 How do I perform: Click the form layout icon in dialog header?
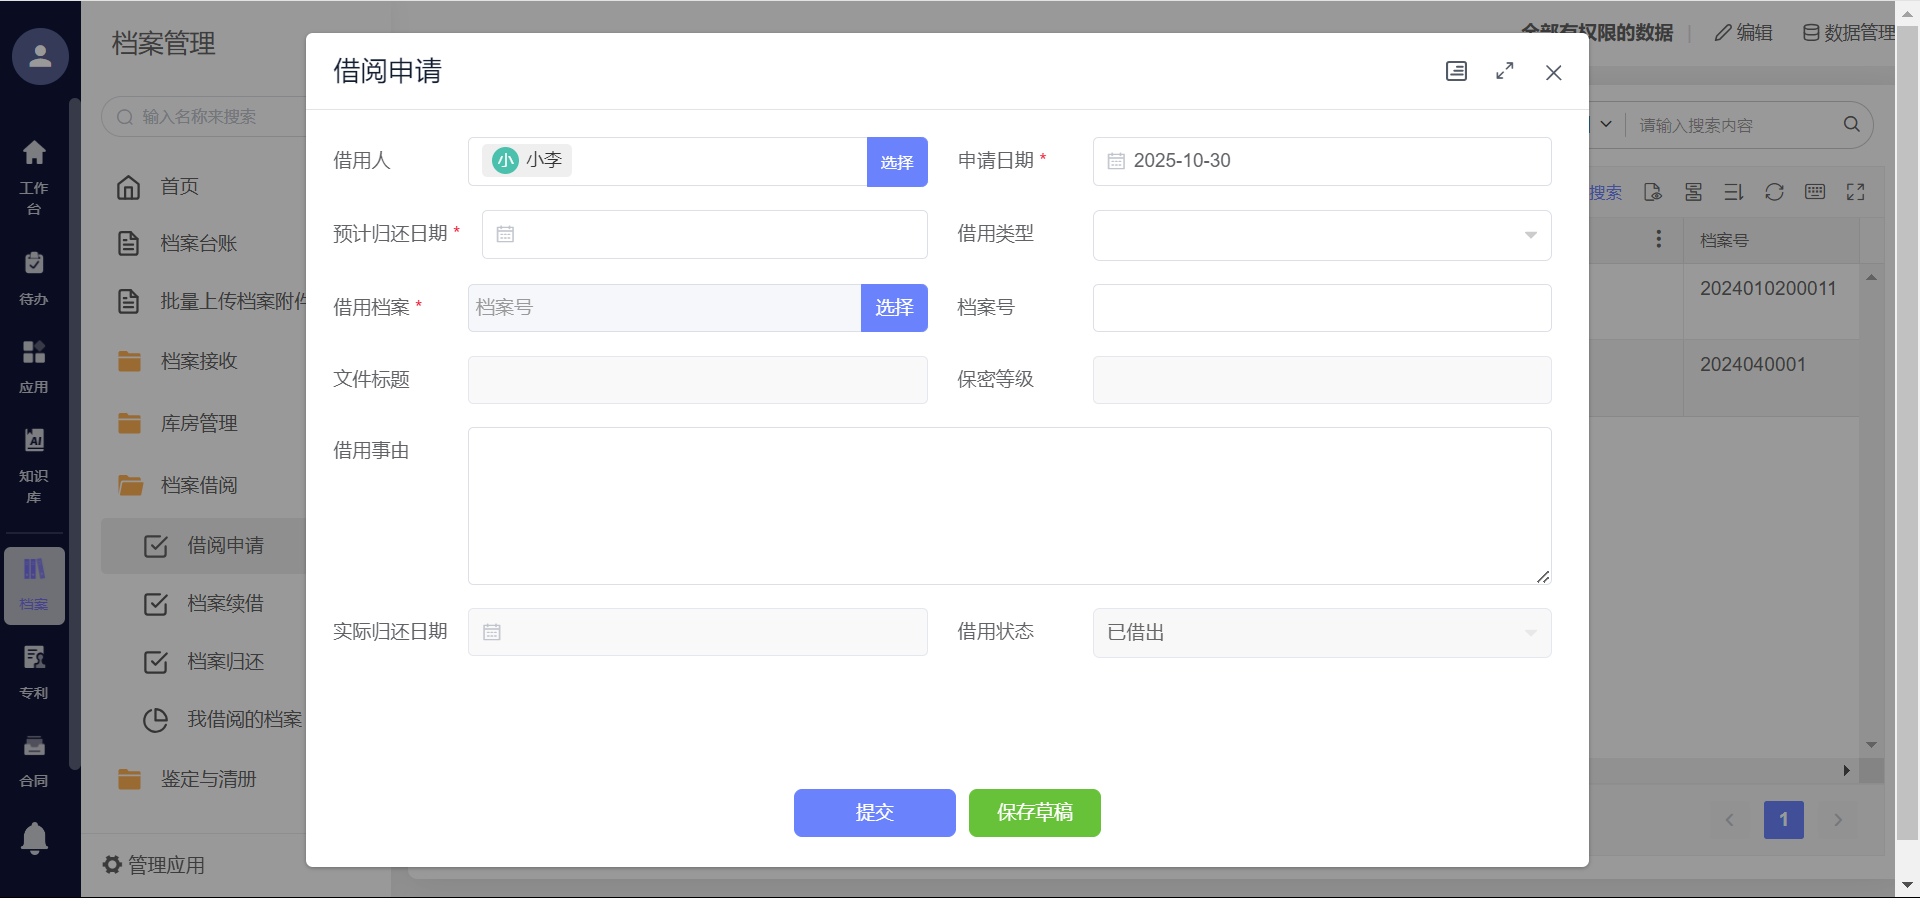click(1456, 71)
